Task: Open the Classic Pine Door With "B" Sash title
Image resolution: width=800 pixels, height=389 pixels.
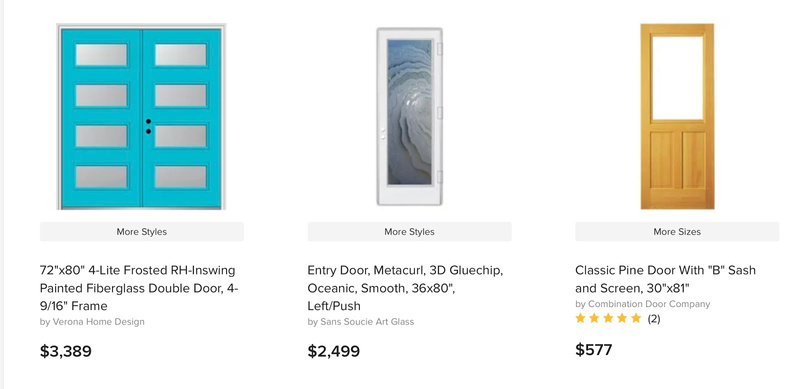Action: 665,279
